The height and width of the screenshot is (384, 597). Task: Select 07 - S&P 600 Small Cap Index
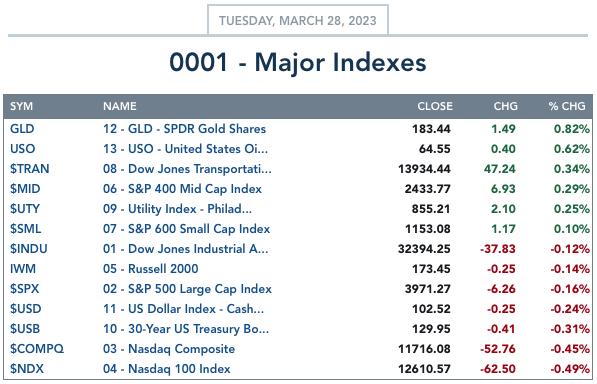(x=186, y=229)
